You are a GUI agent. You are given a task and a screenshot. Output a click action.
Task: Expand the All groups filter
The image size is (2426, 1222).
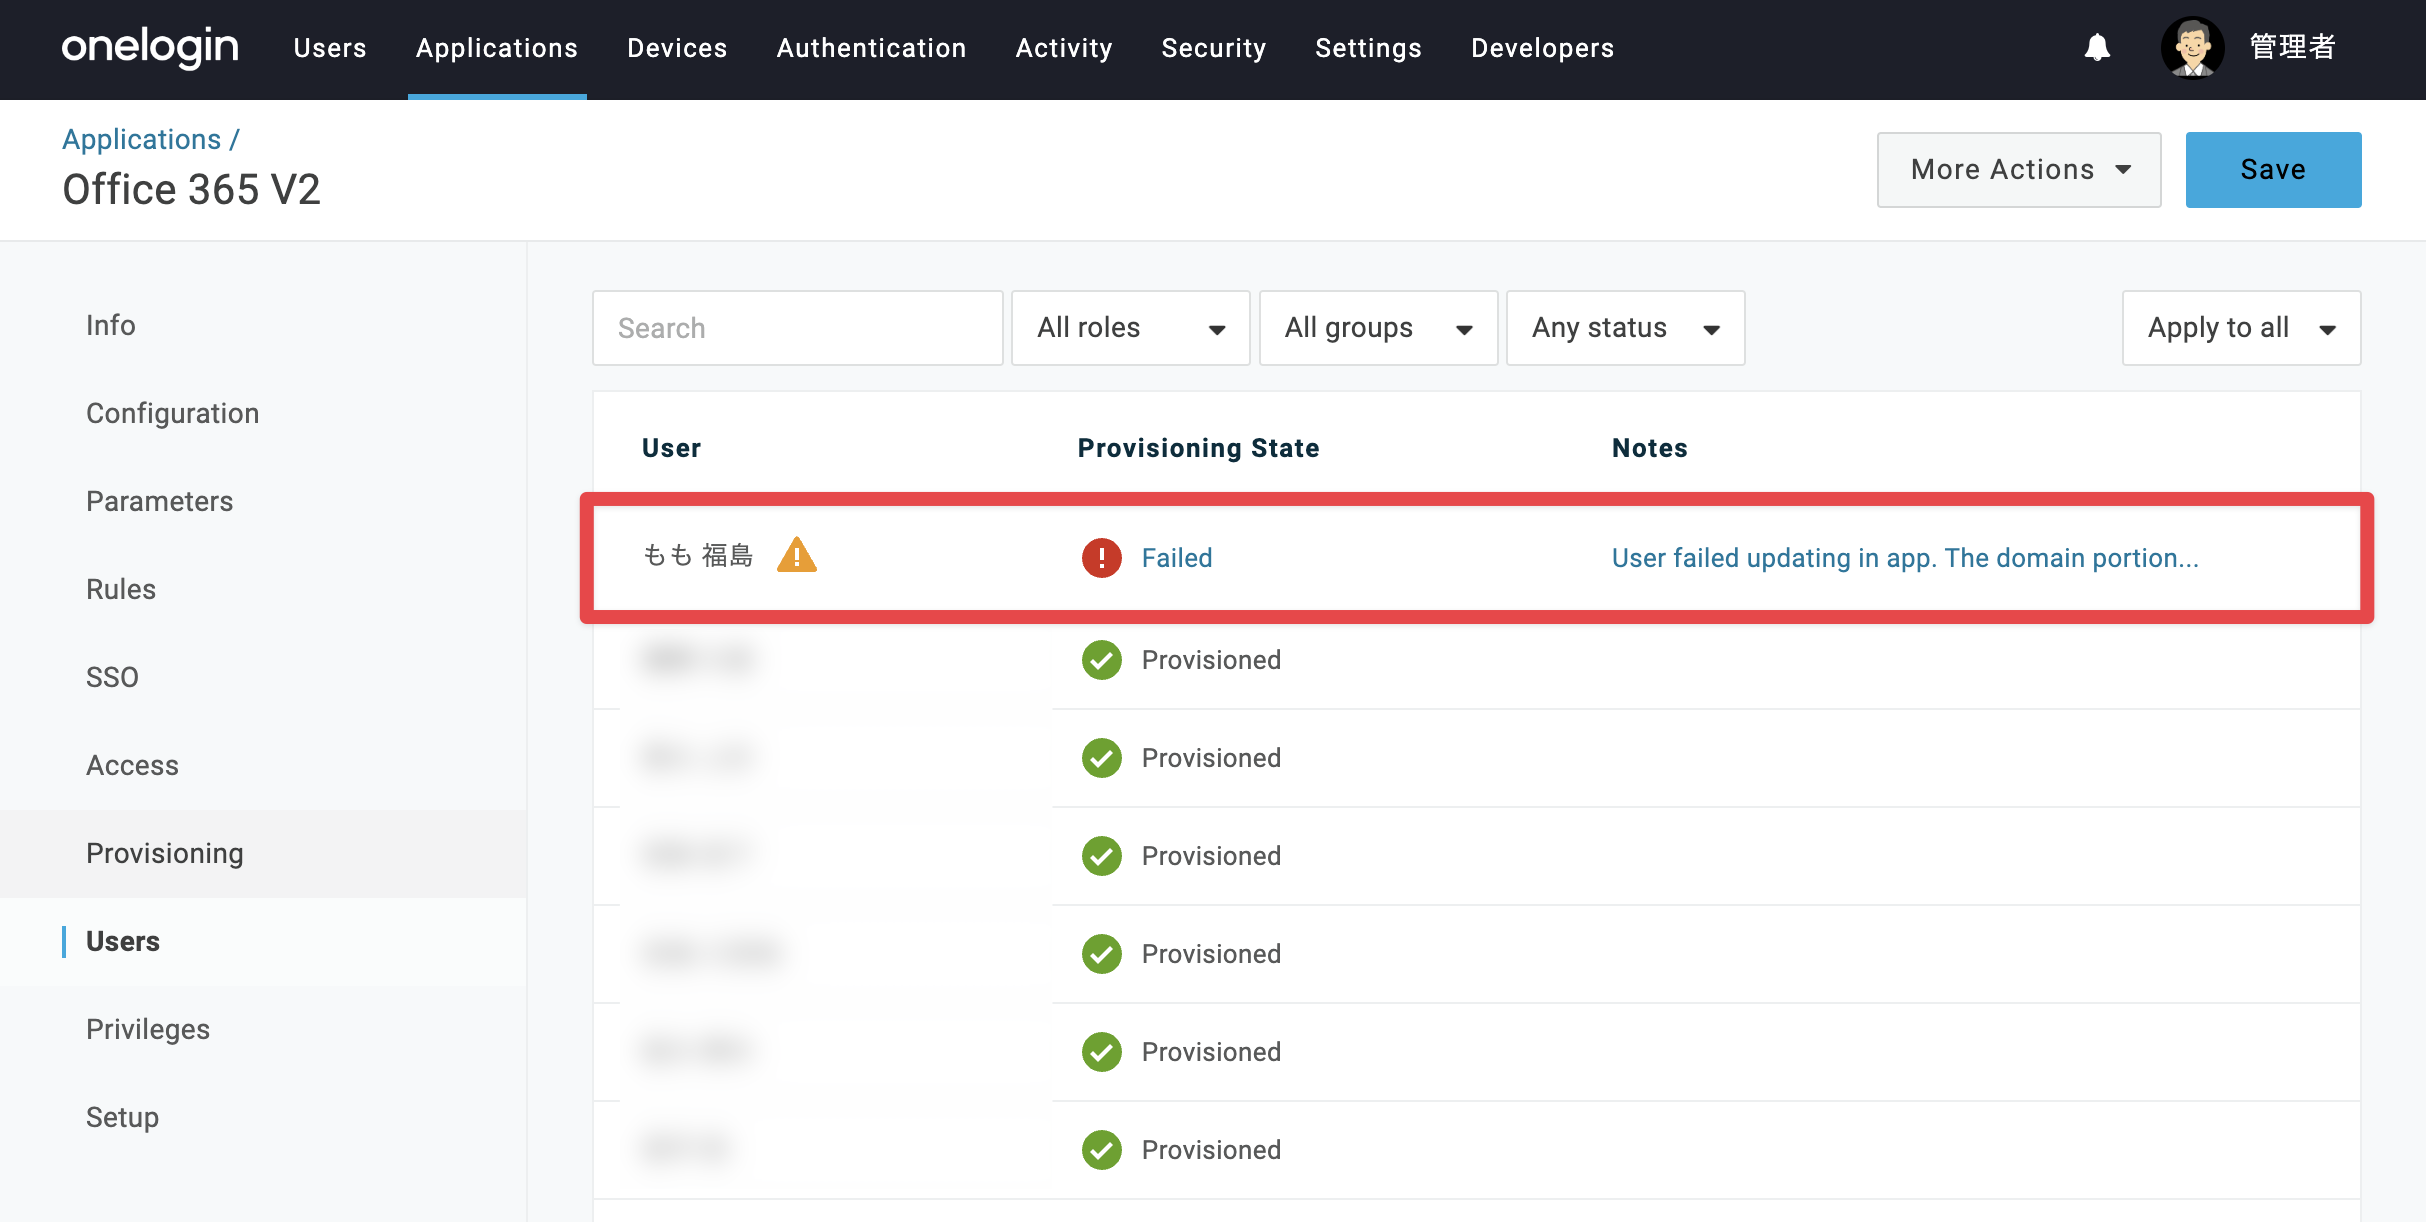point(1378,328)
